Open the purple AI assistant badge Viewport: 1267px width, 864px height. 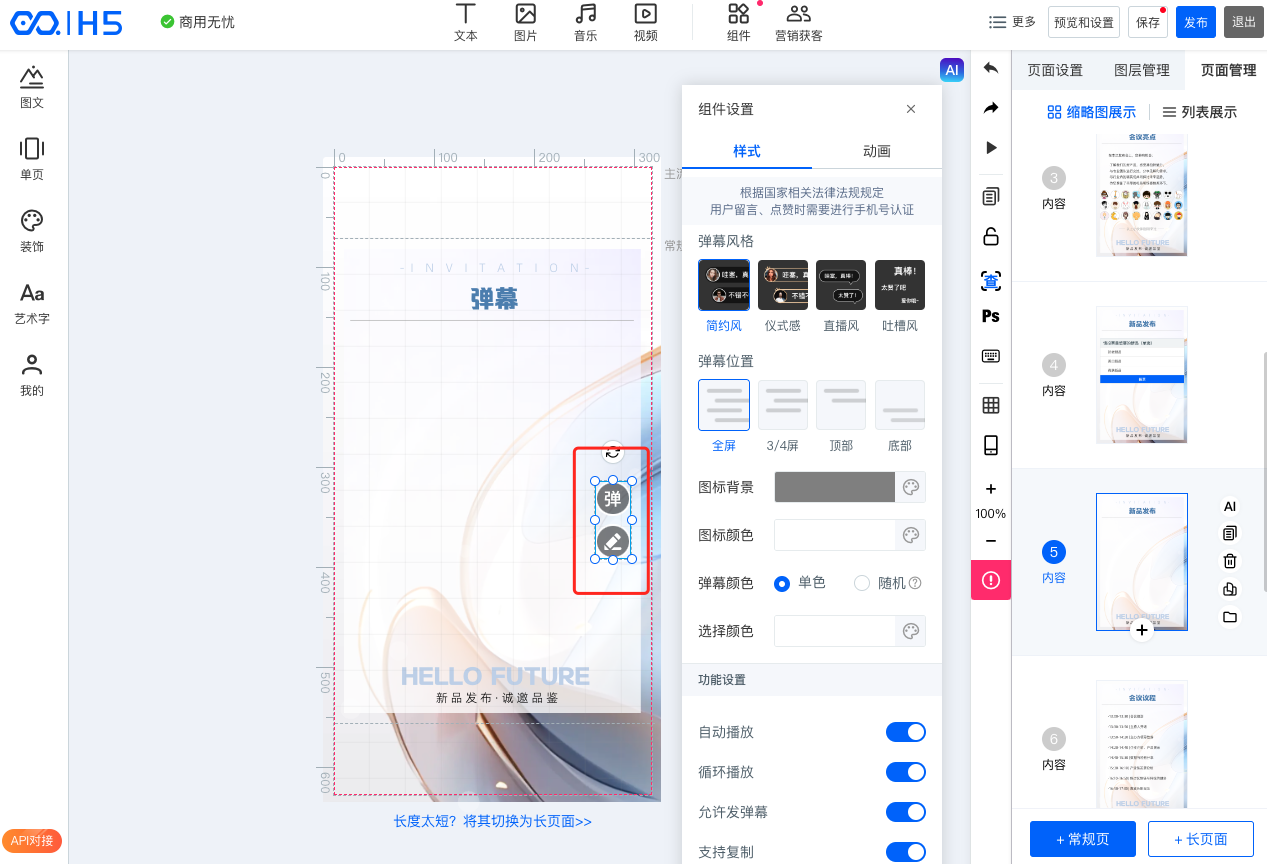(x=952, y=70)
